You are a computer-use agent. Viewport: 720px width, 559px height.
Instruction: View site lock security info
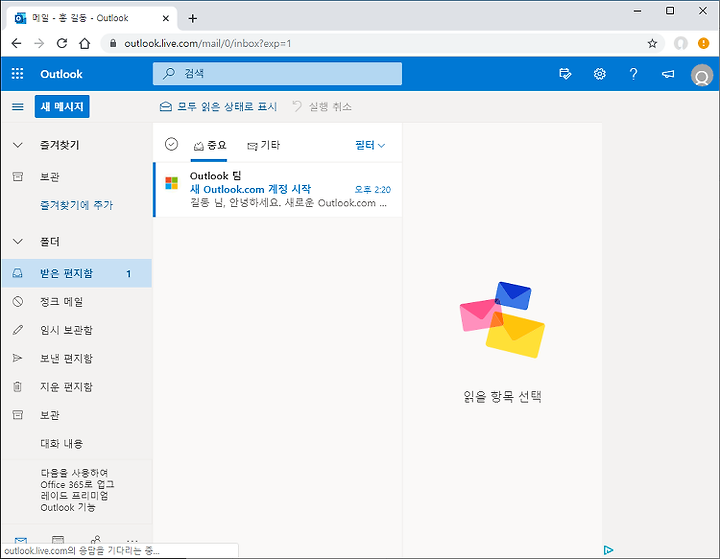(x=113, y=44)
